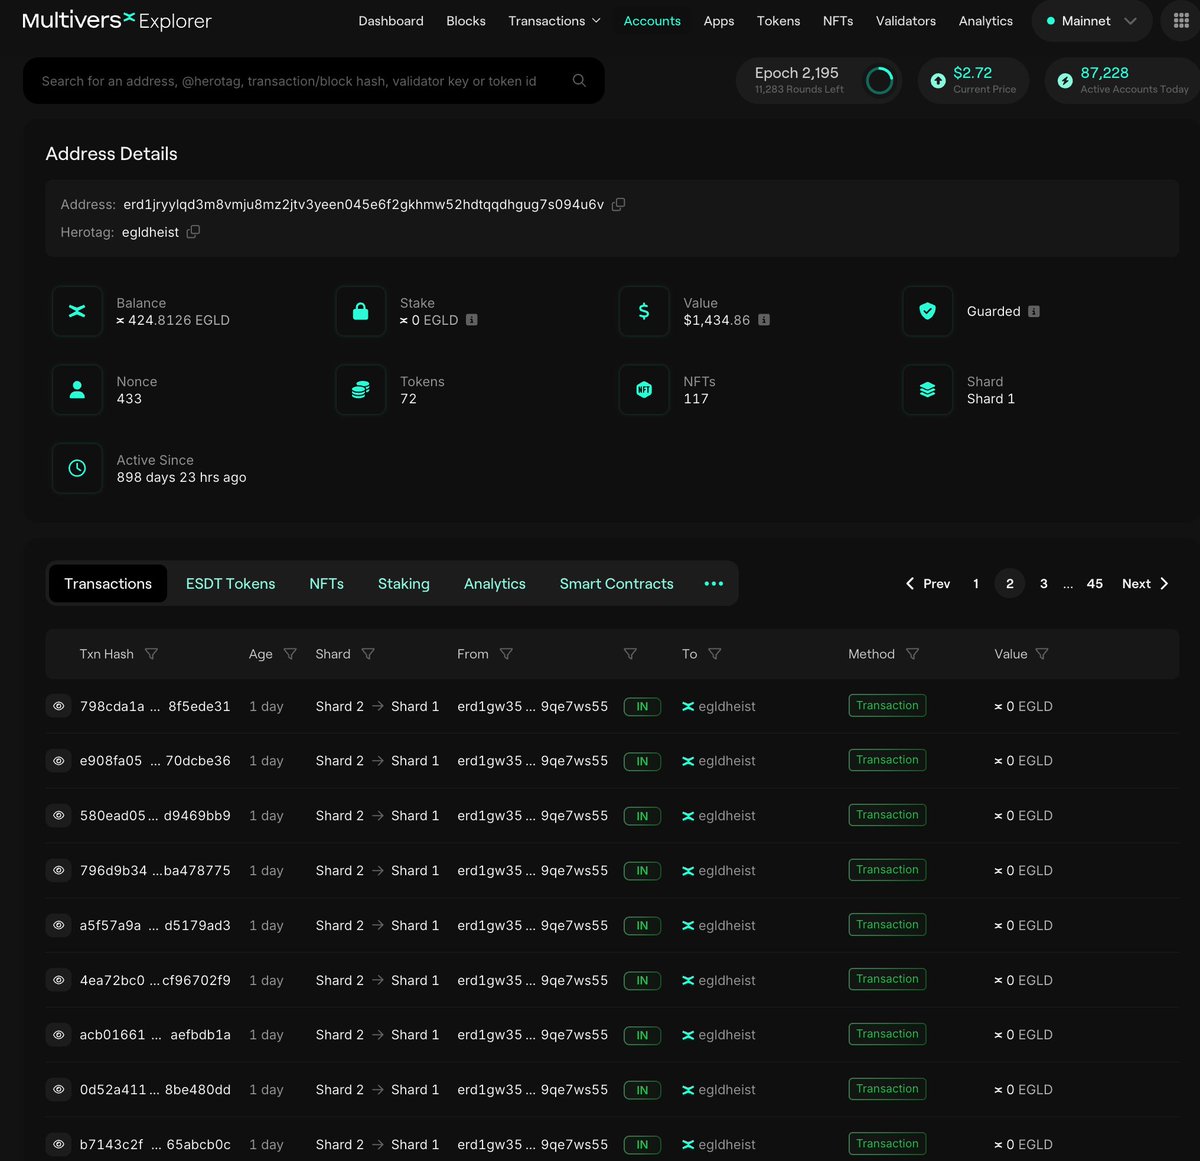Open the NFTs nav item in header
The width and height of the screenshot is (1200, 1161).
[838, 21]
